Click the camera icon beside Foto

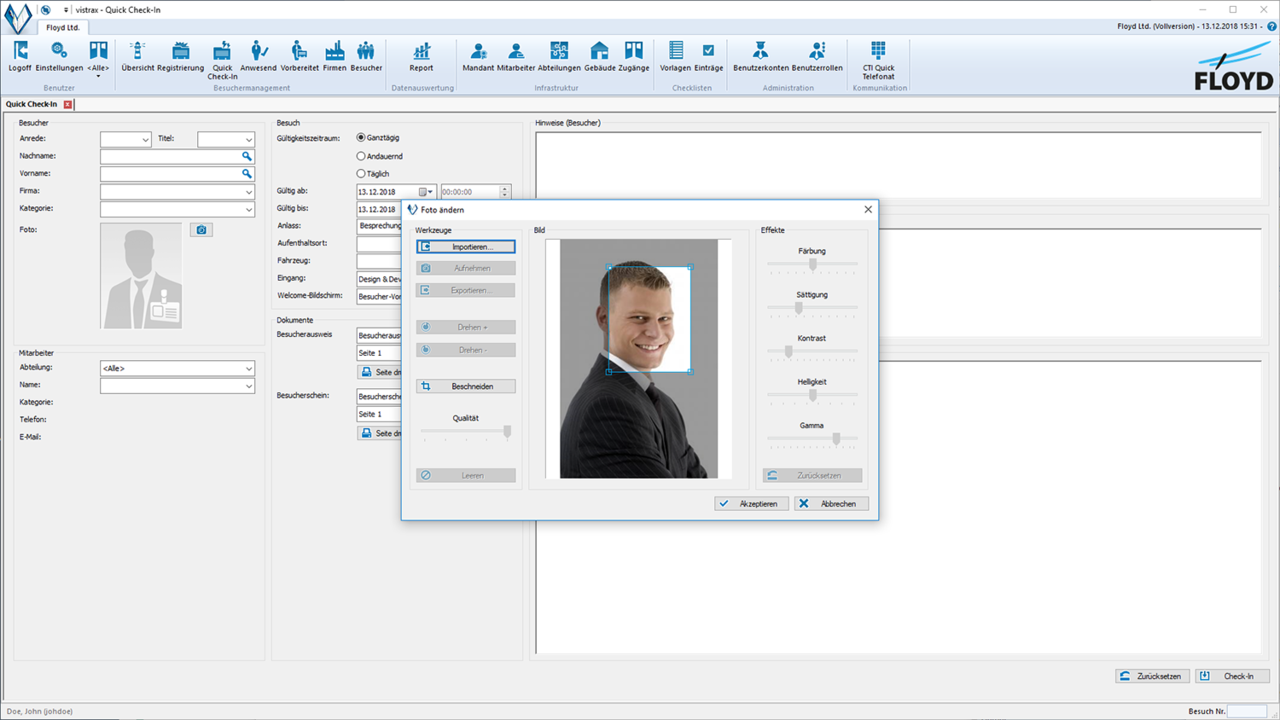click(201, 230)
